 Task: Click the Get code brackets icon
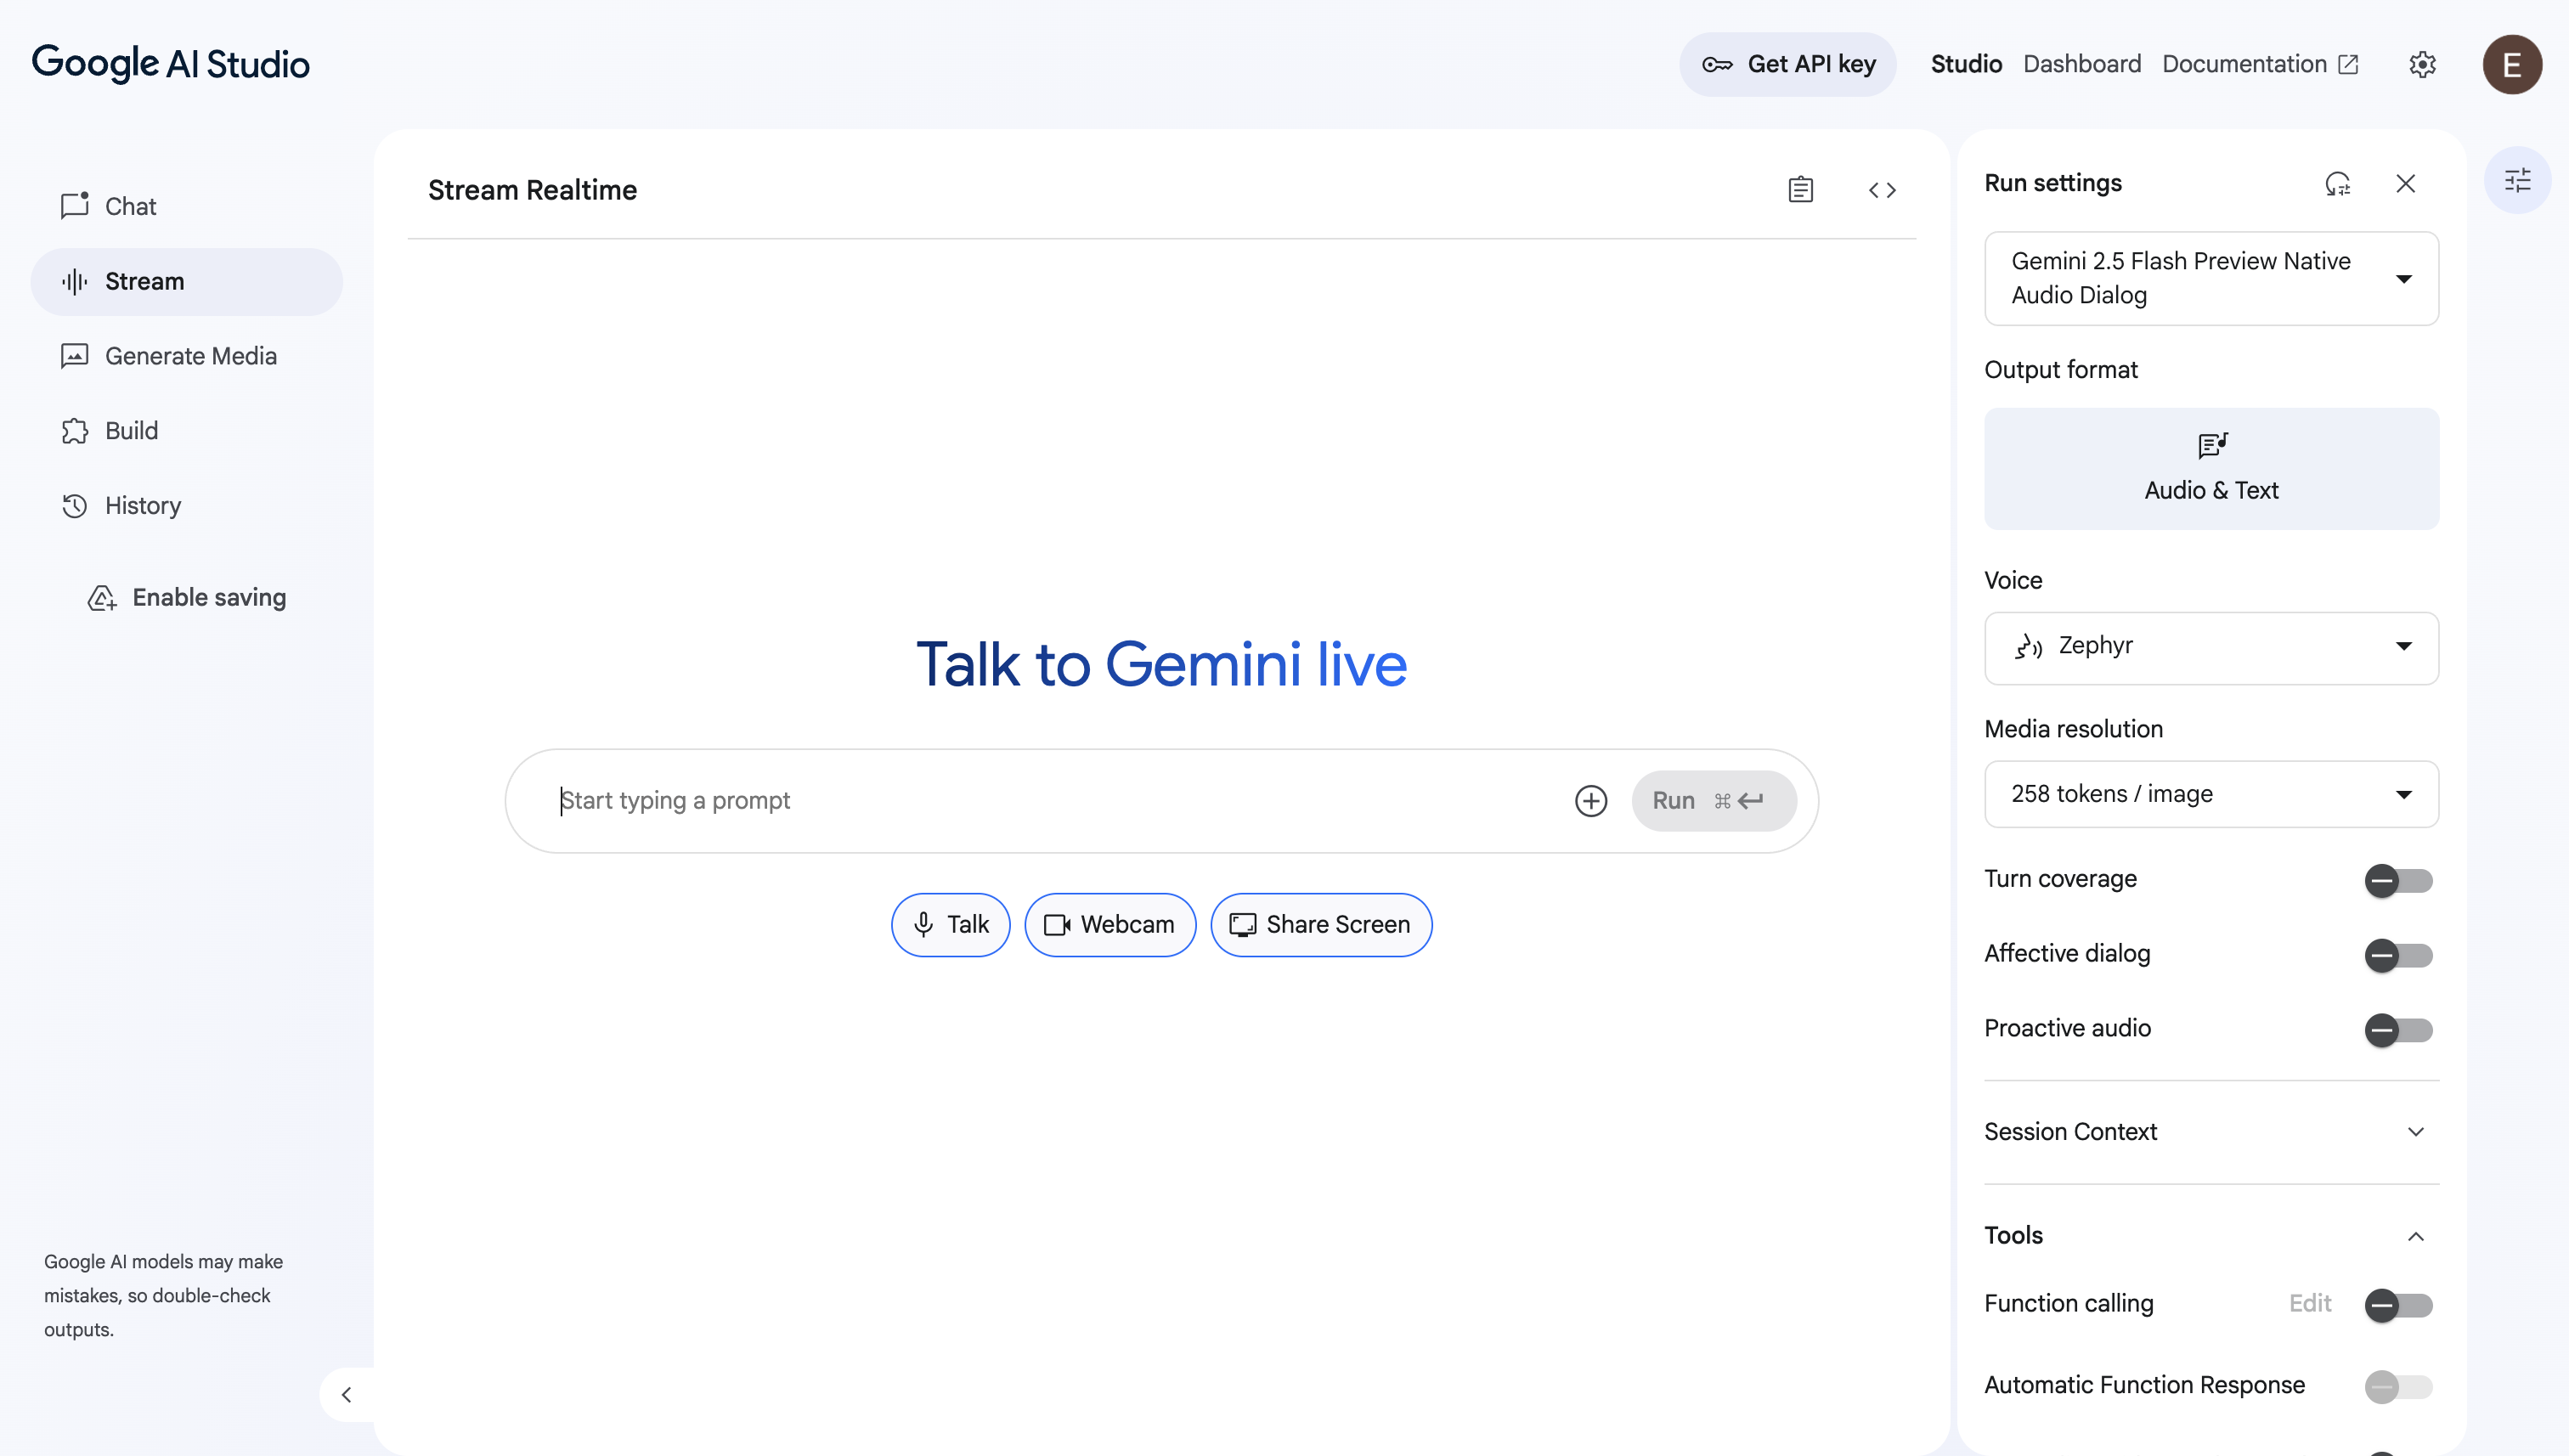(x=1882, y=190)
